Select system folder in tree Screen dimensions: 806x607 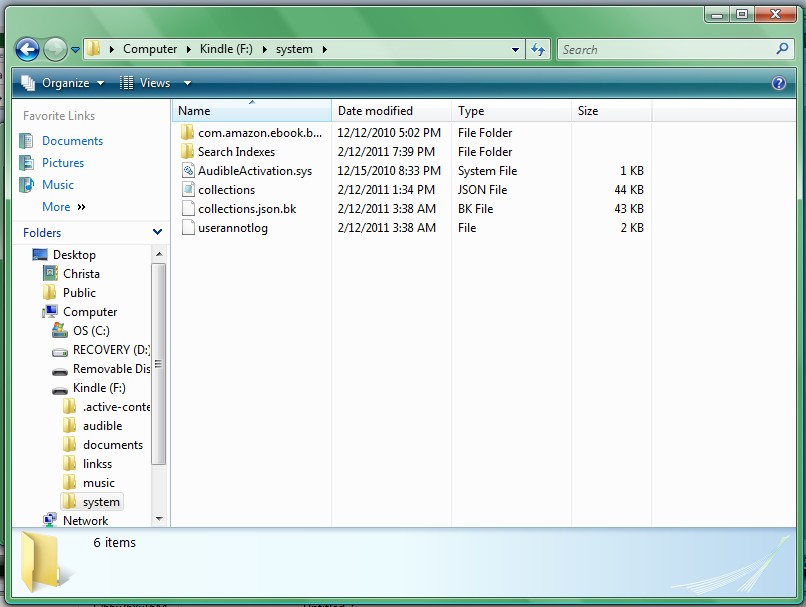click(101, 502)
